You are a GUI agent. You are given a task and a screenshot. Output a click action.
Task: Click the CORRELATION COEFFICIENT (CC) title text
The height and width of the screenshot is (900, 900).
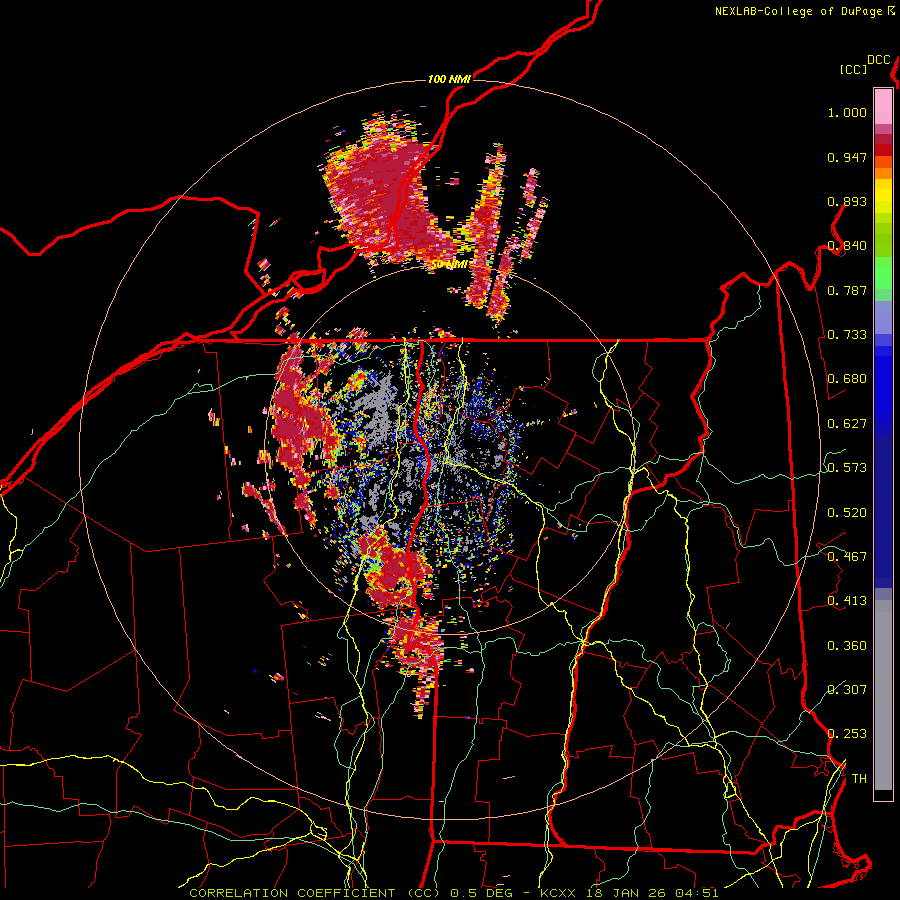pos(315,893)
